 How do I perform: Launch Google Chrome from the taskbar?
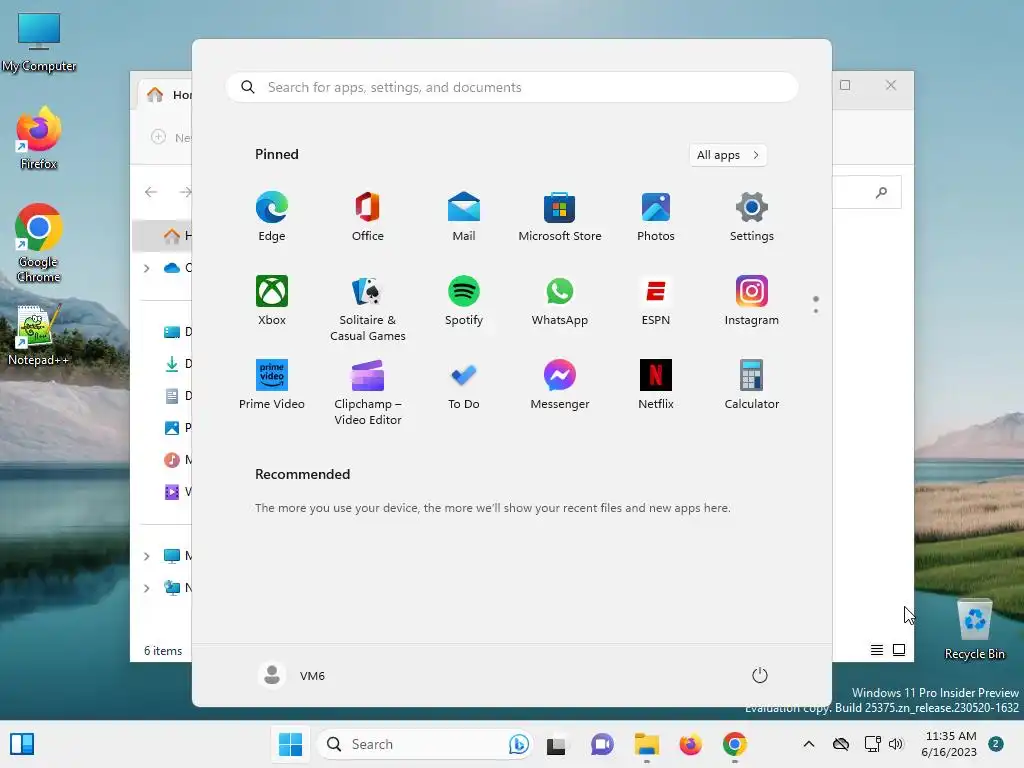tap(735, 744)
